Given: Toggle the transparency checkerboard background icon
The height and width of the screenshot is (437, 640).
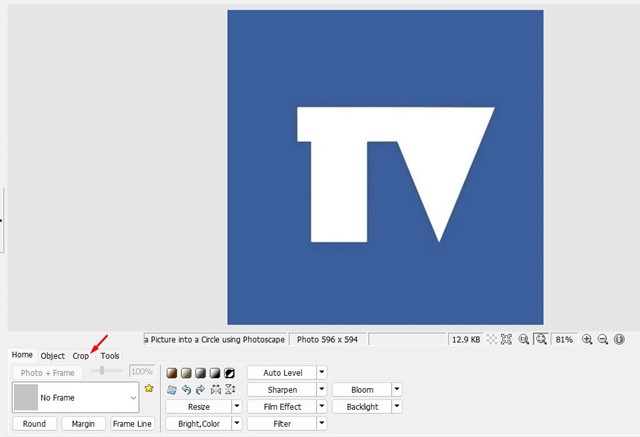Looking at the screenshot, I should click(492, 339).
